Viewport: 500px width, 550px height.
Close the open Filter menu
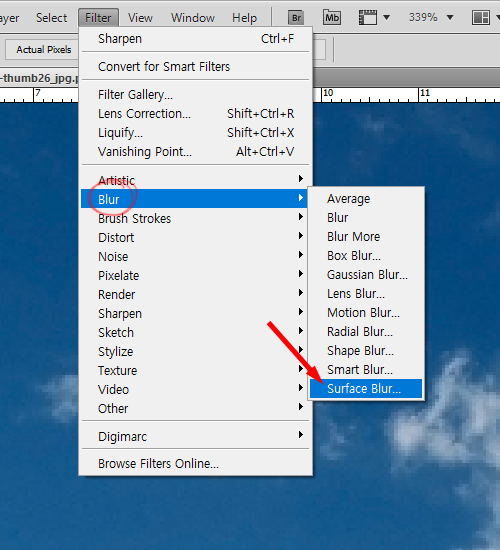(98, 18)
